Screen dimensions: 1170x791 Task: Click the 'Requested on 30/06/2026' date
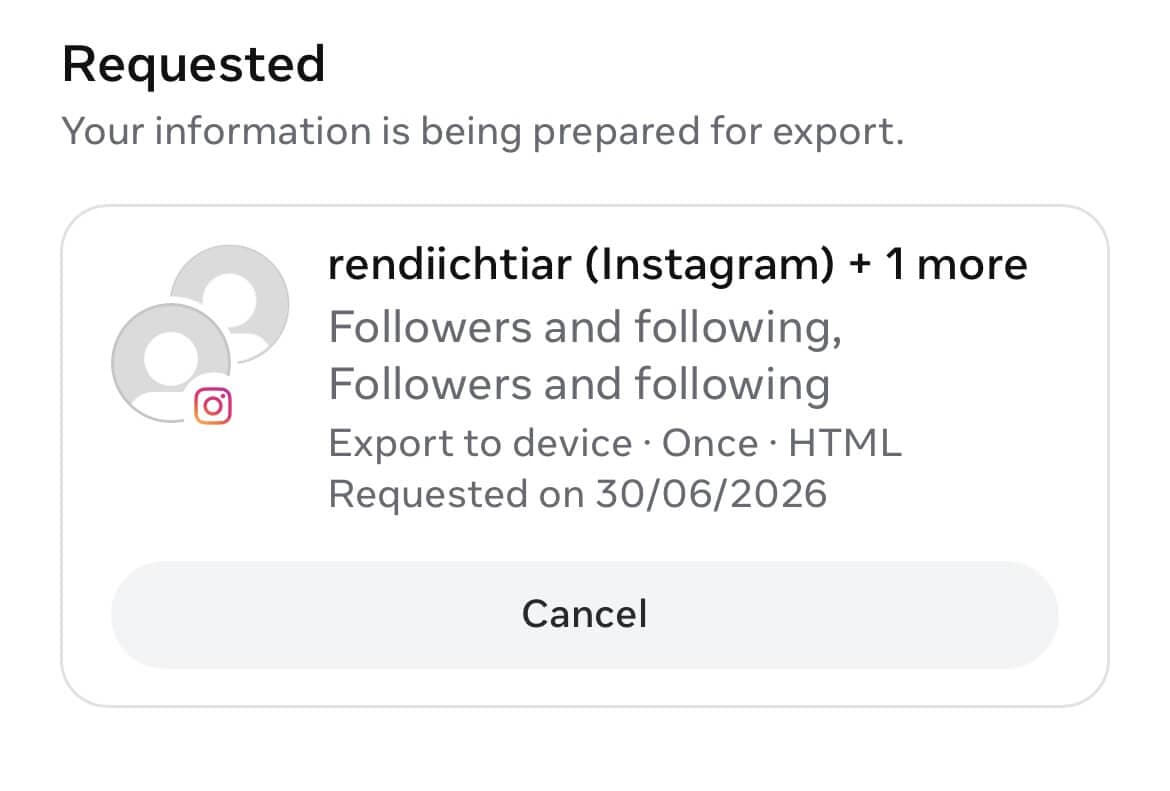point(578,495)
